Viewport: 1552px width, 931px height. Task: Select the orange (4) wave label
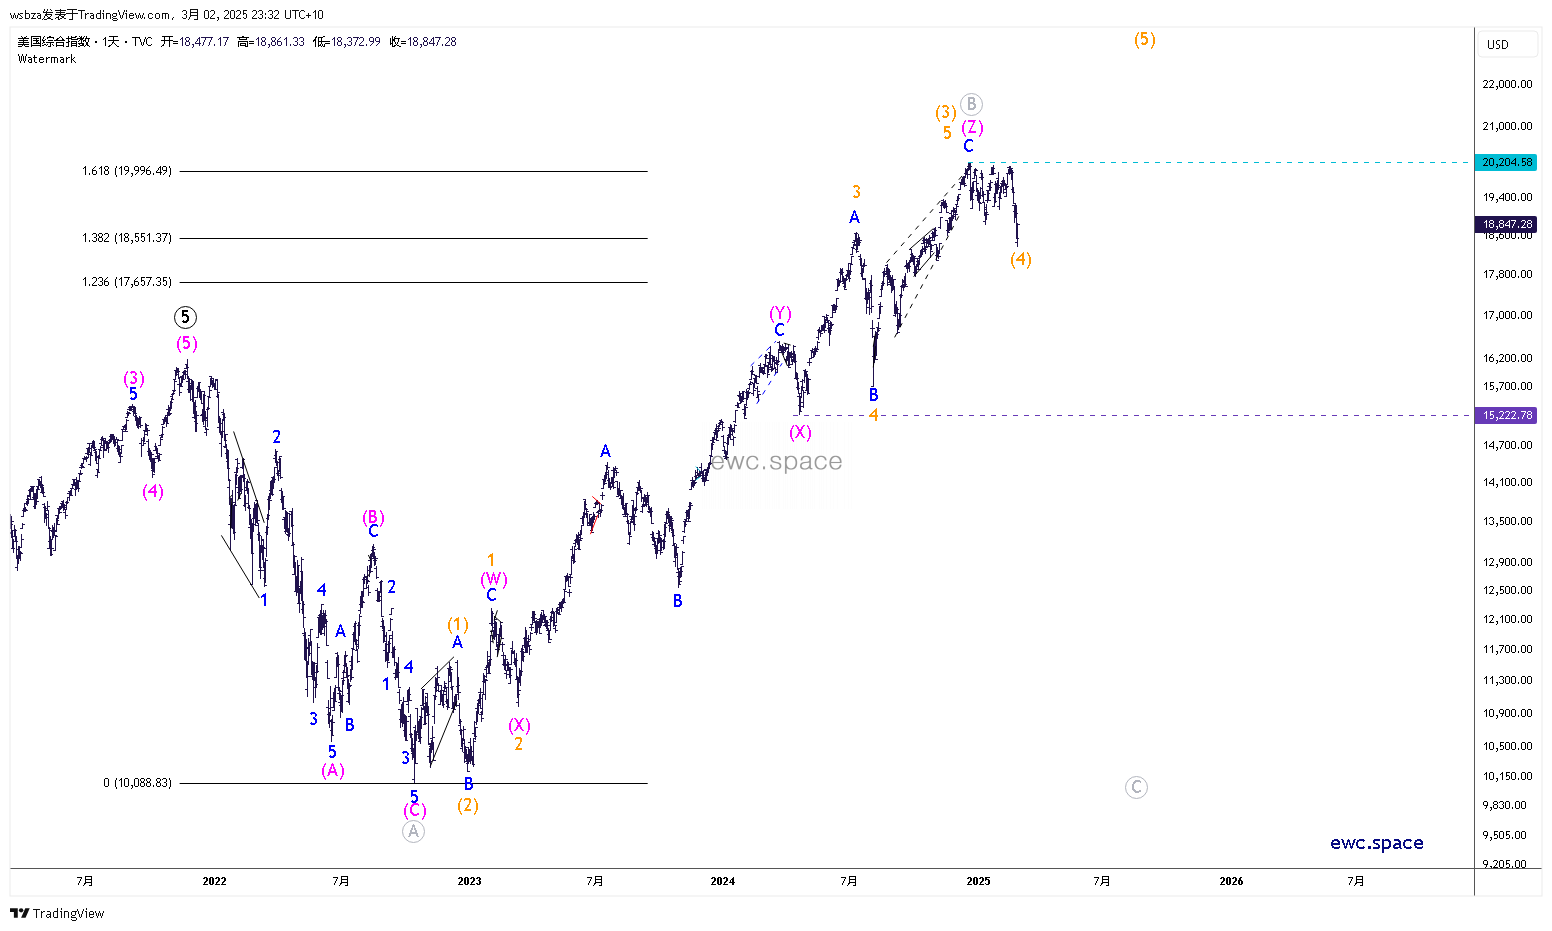[x=1020, y=259]
